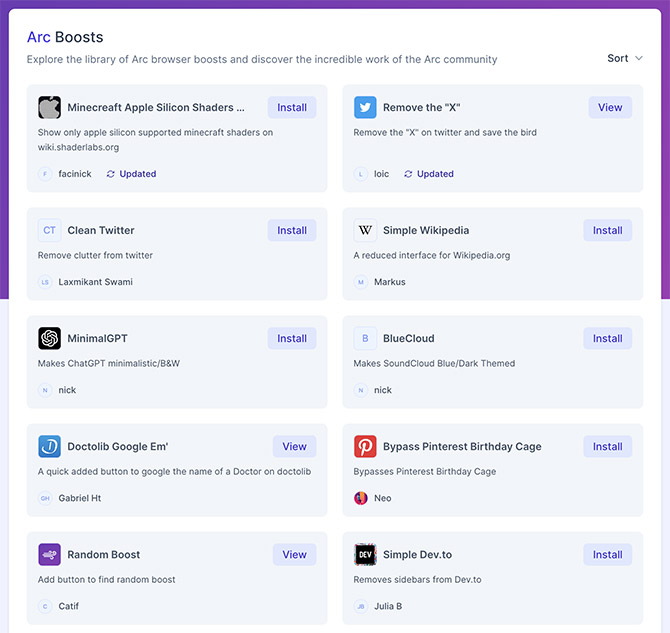This screenshot has height=633, width=670.
Task: Install the MinimalGPT boost
Action: coord(292,339)
